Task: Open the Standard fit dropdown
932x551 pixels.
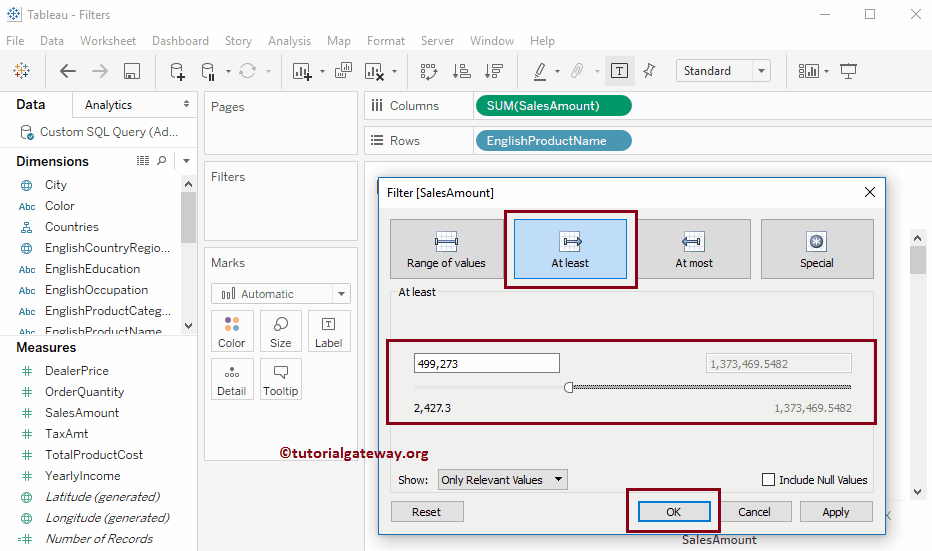Action: click(723, 71)
